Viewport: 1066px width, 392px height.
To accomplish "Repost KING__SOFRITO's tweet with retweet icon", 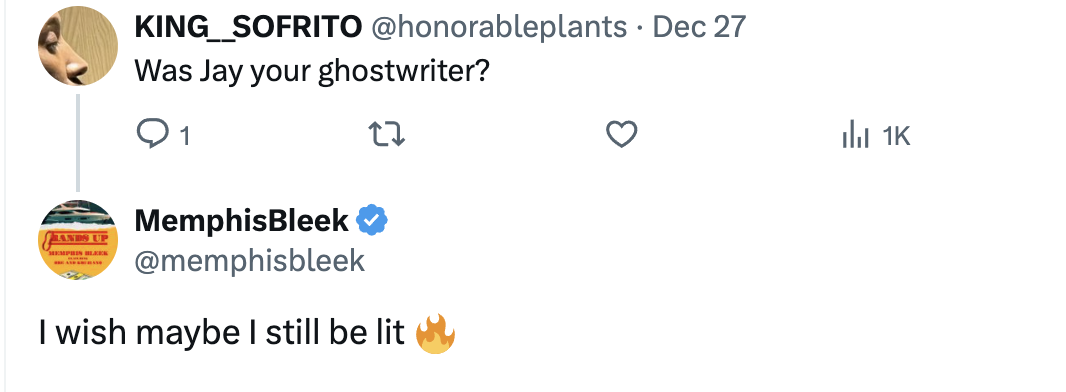I will 387,135.
